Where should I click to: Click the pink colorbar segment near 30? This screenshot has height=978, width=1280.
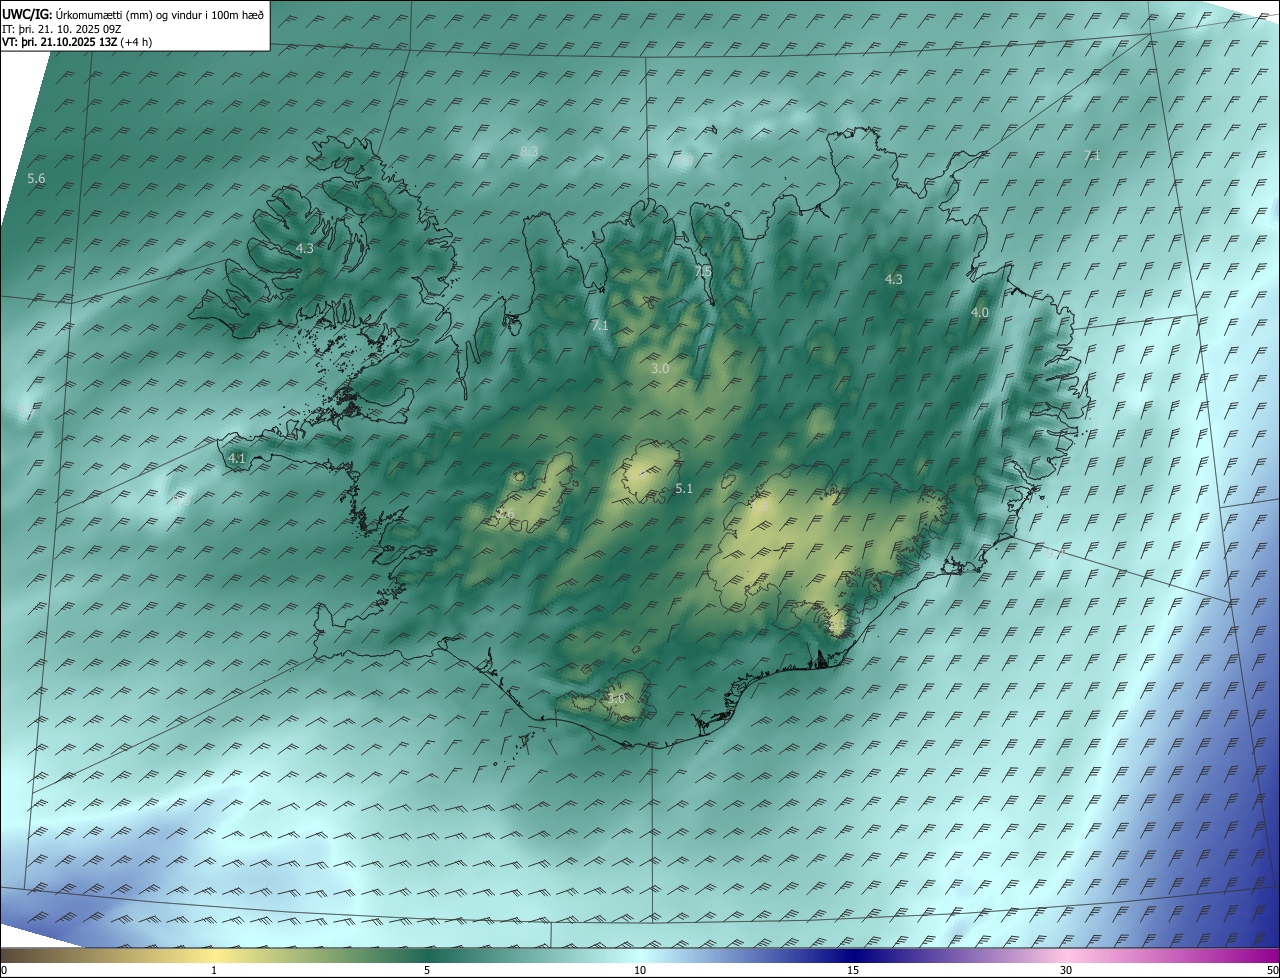[1066, 956]
